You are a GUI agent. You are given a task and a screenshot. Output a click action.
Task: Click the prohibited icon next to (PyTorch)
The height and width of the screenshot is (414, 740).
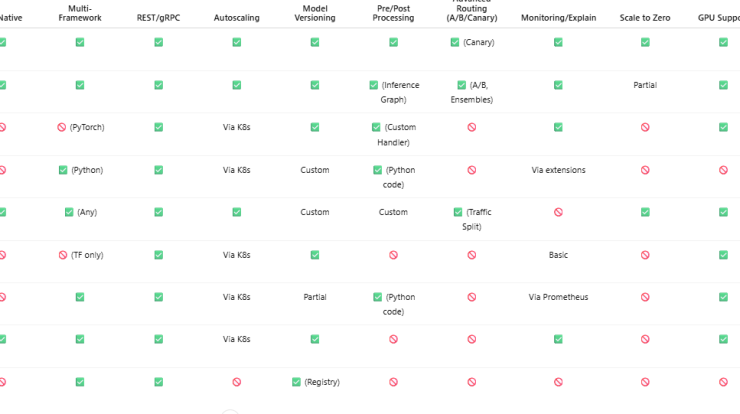click(x=61, y=127)
